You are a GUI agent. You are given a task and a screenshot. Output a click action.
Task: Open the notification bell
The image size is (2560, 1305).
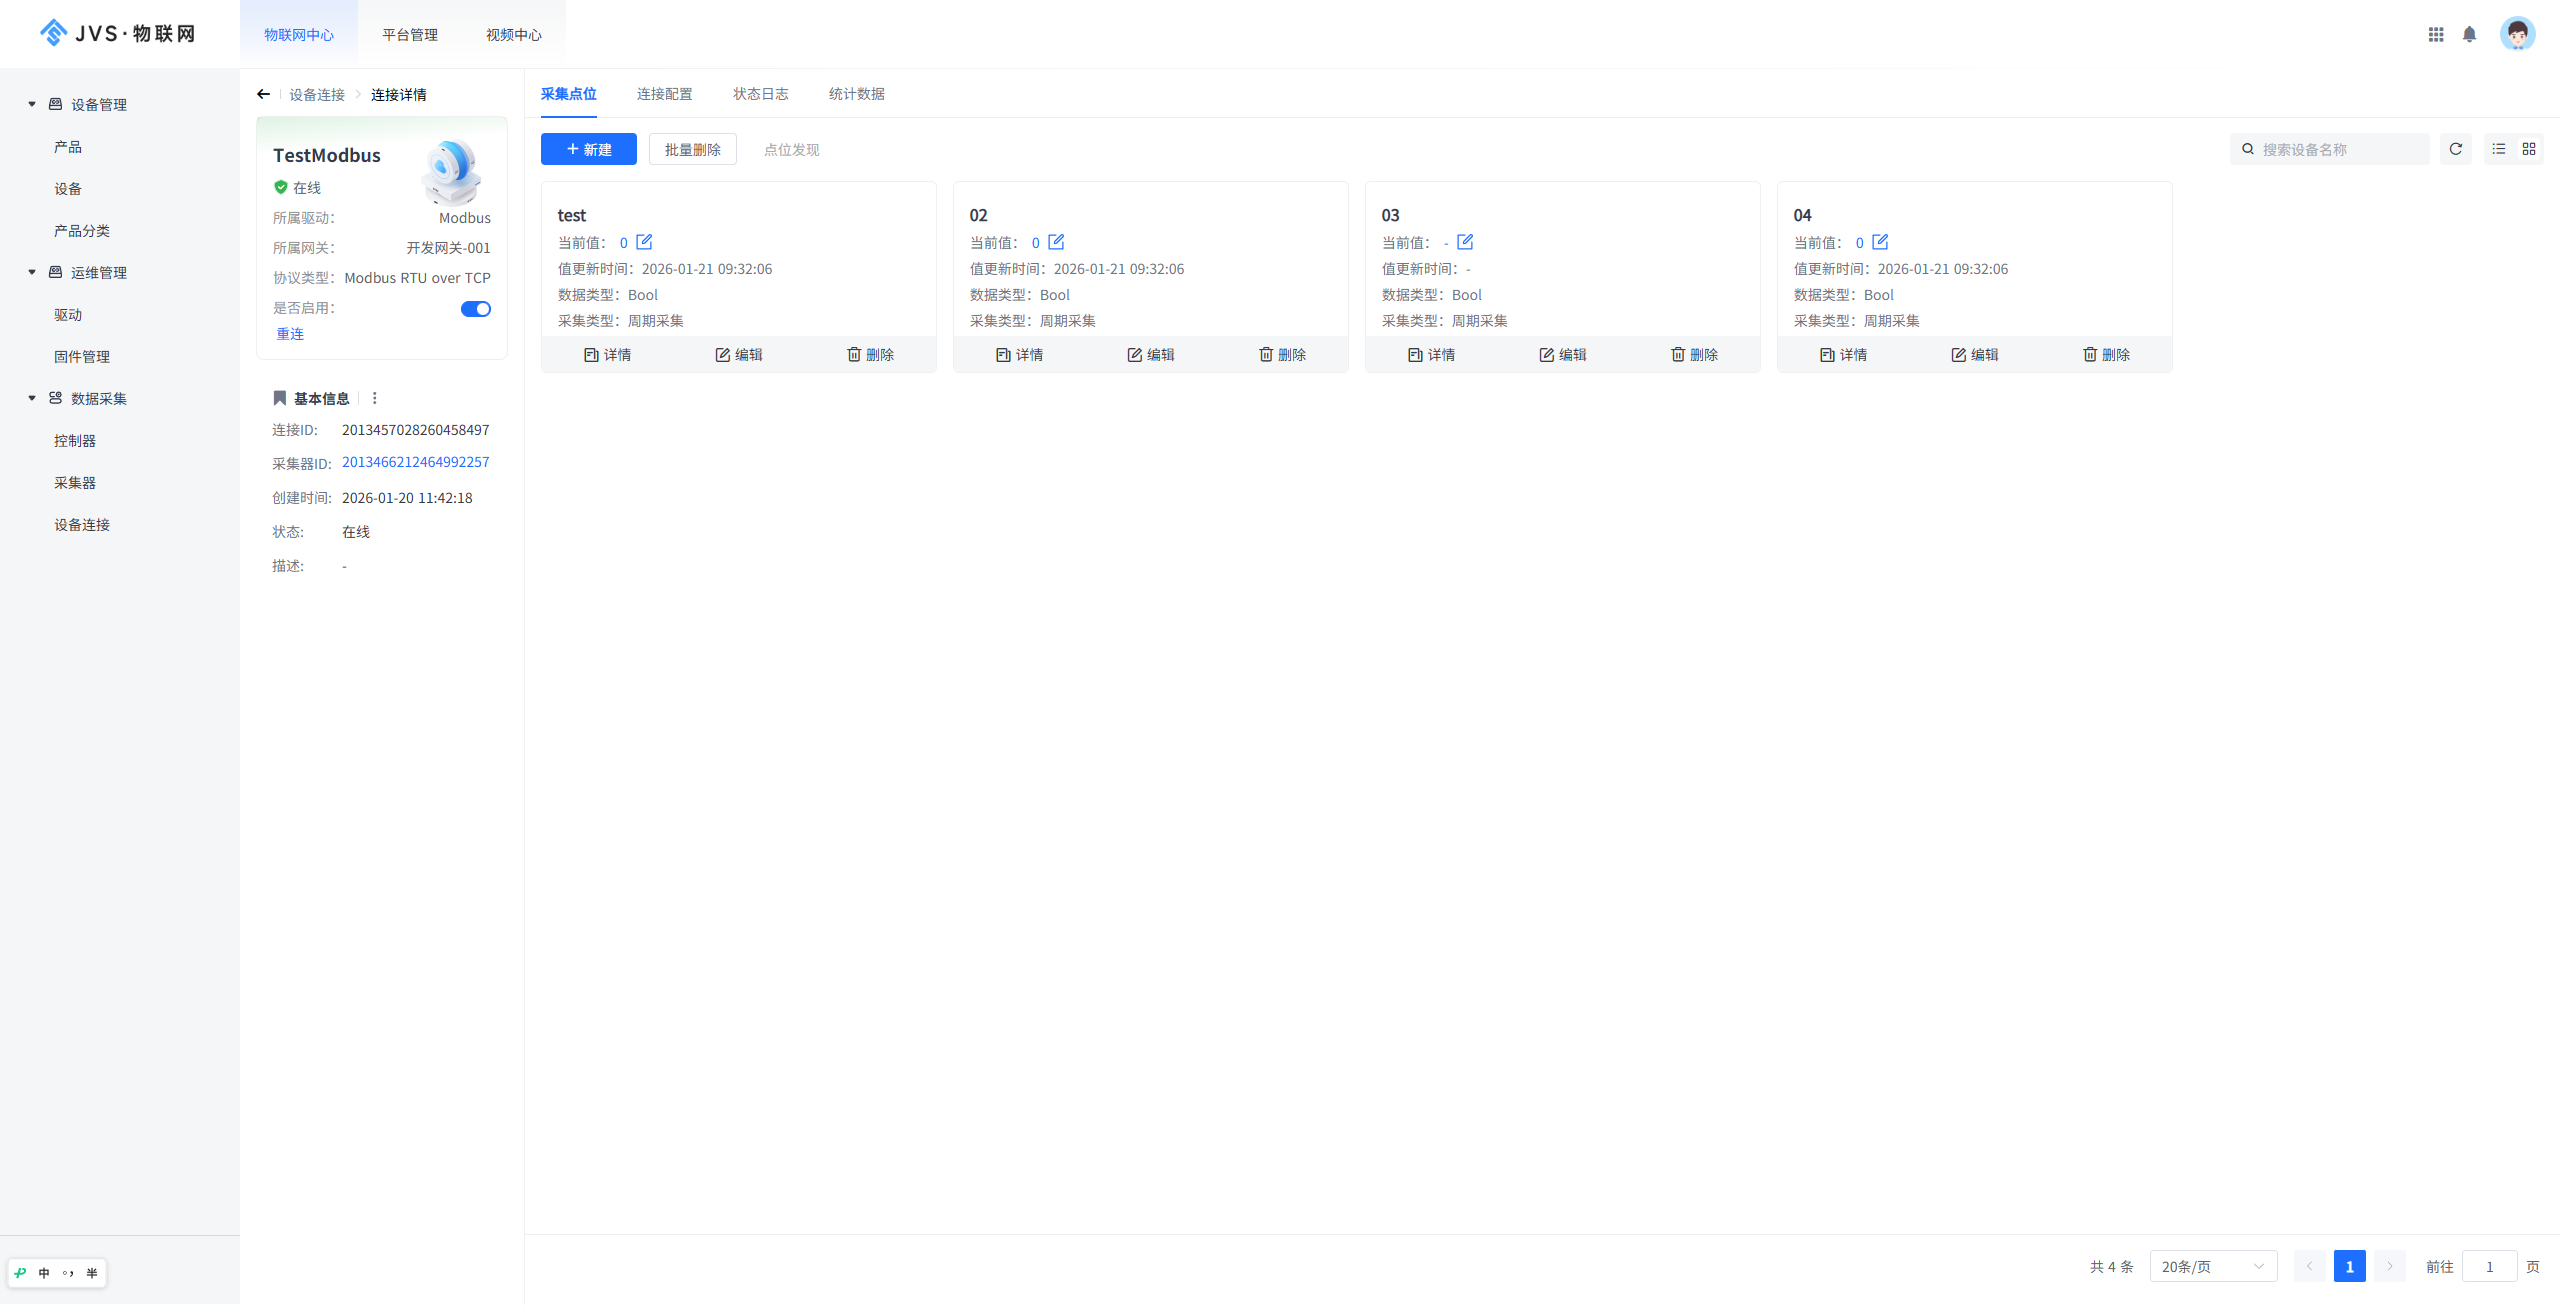click(x=2469, y=34)
